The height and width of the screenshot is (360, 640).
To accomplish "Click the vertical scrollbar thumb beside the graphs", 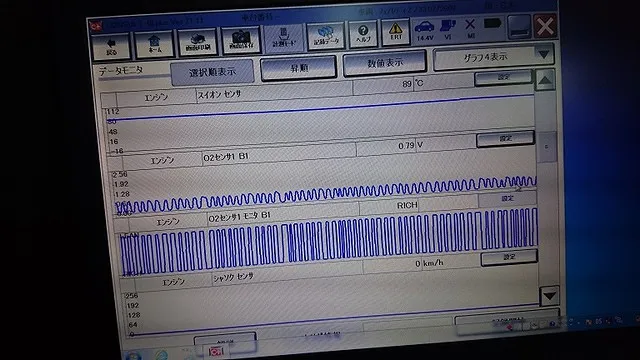I will (546, 147).
